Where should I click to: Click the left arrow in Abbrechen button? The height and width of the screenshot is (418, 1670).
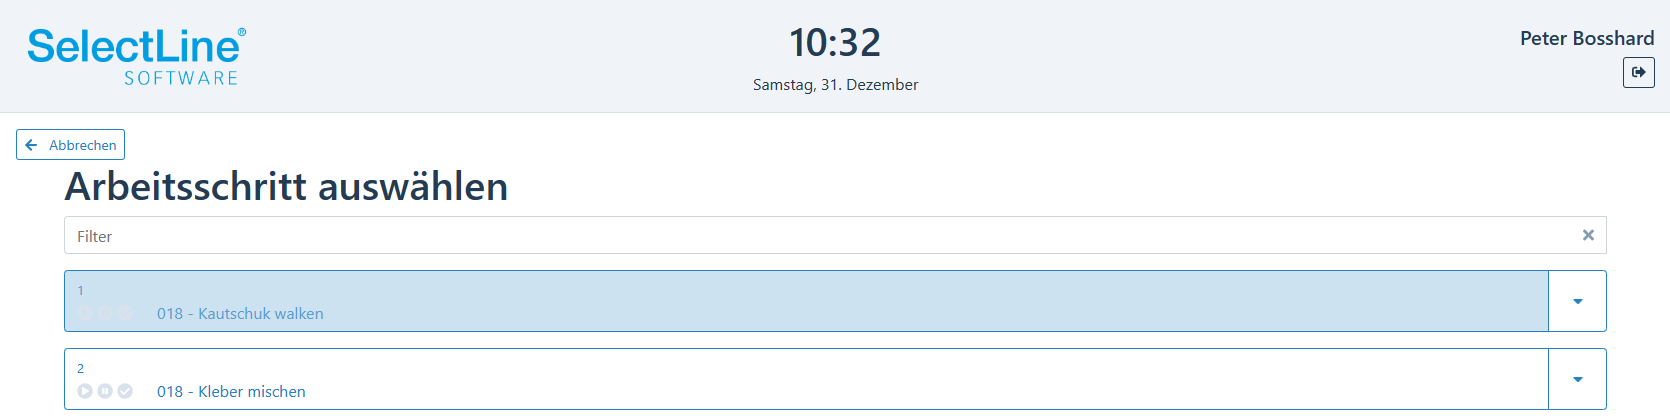pyautogui.click(x=31, y=145)
